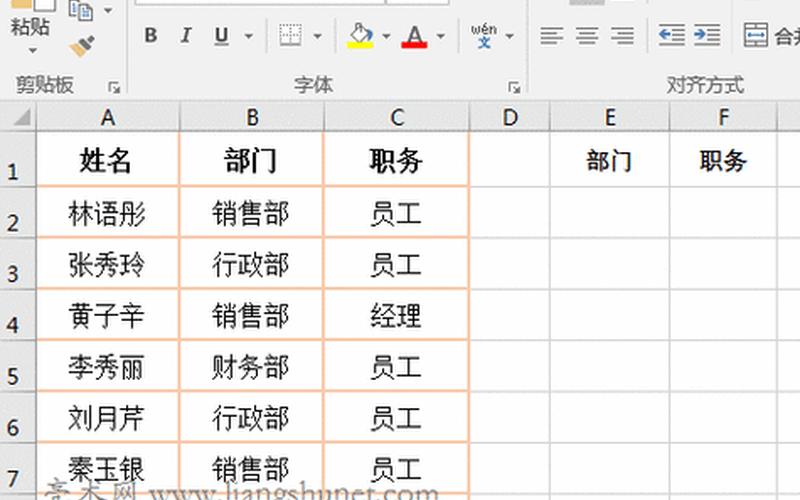Toggle Underline formatting
This screenshot has height=500, width=800.
221,36
